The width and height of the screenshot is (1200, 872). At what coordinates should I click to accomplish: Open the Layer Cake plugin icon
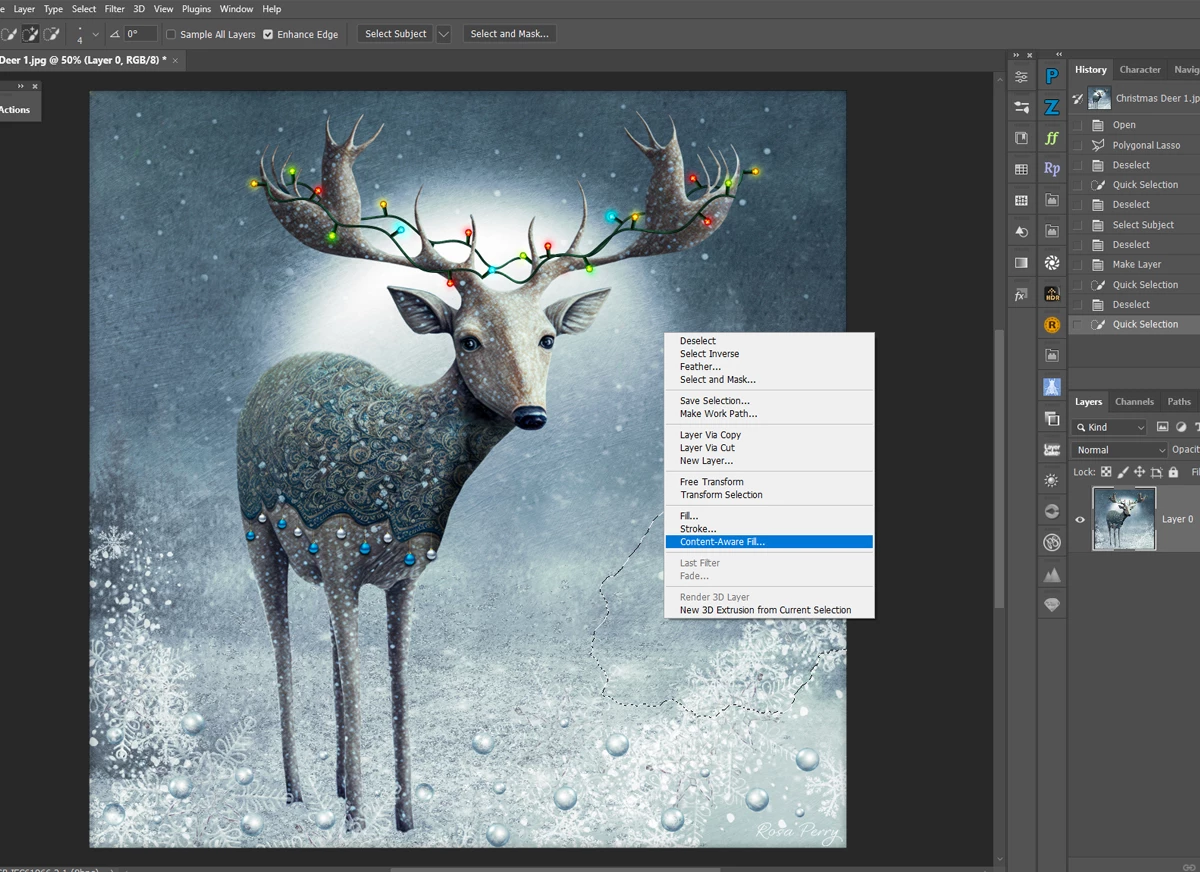tap(1052, 449)
